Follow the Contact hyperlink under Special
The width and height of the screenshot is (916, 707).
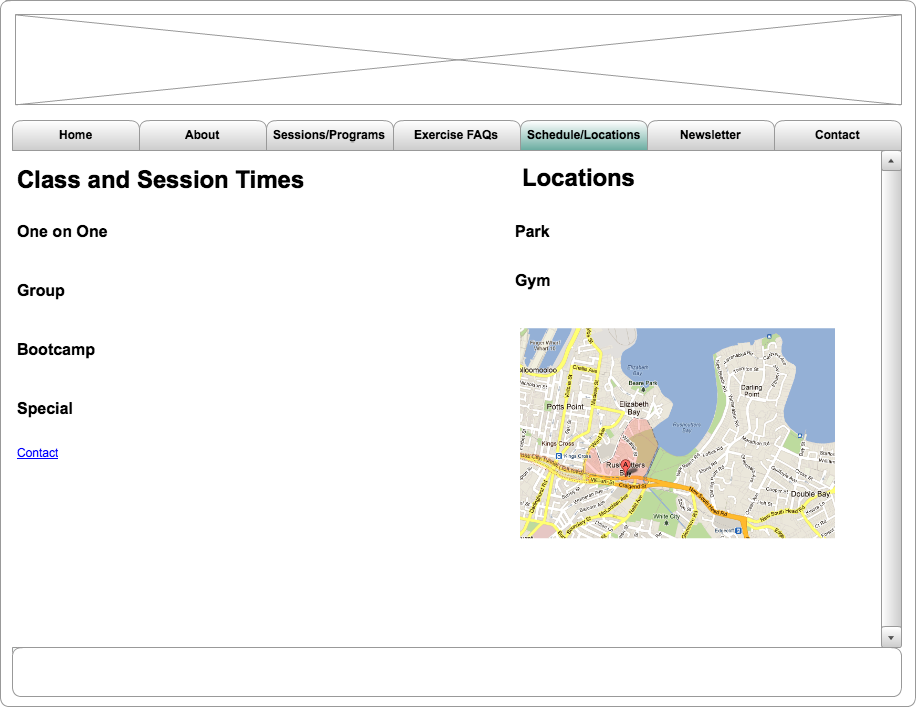[37, 452]
